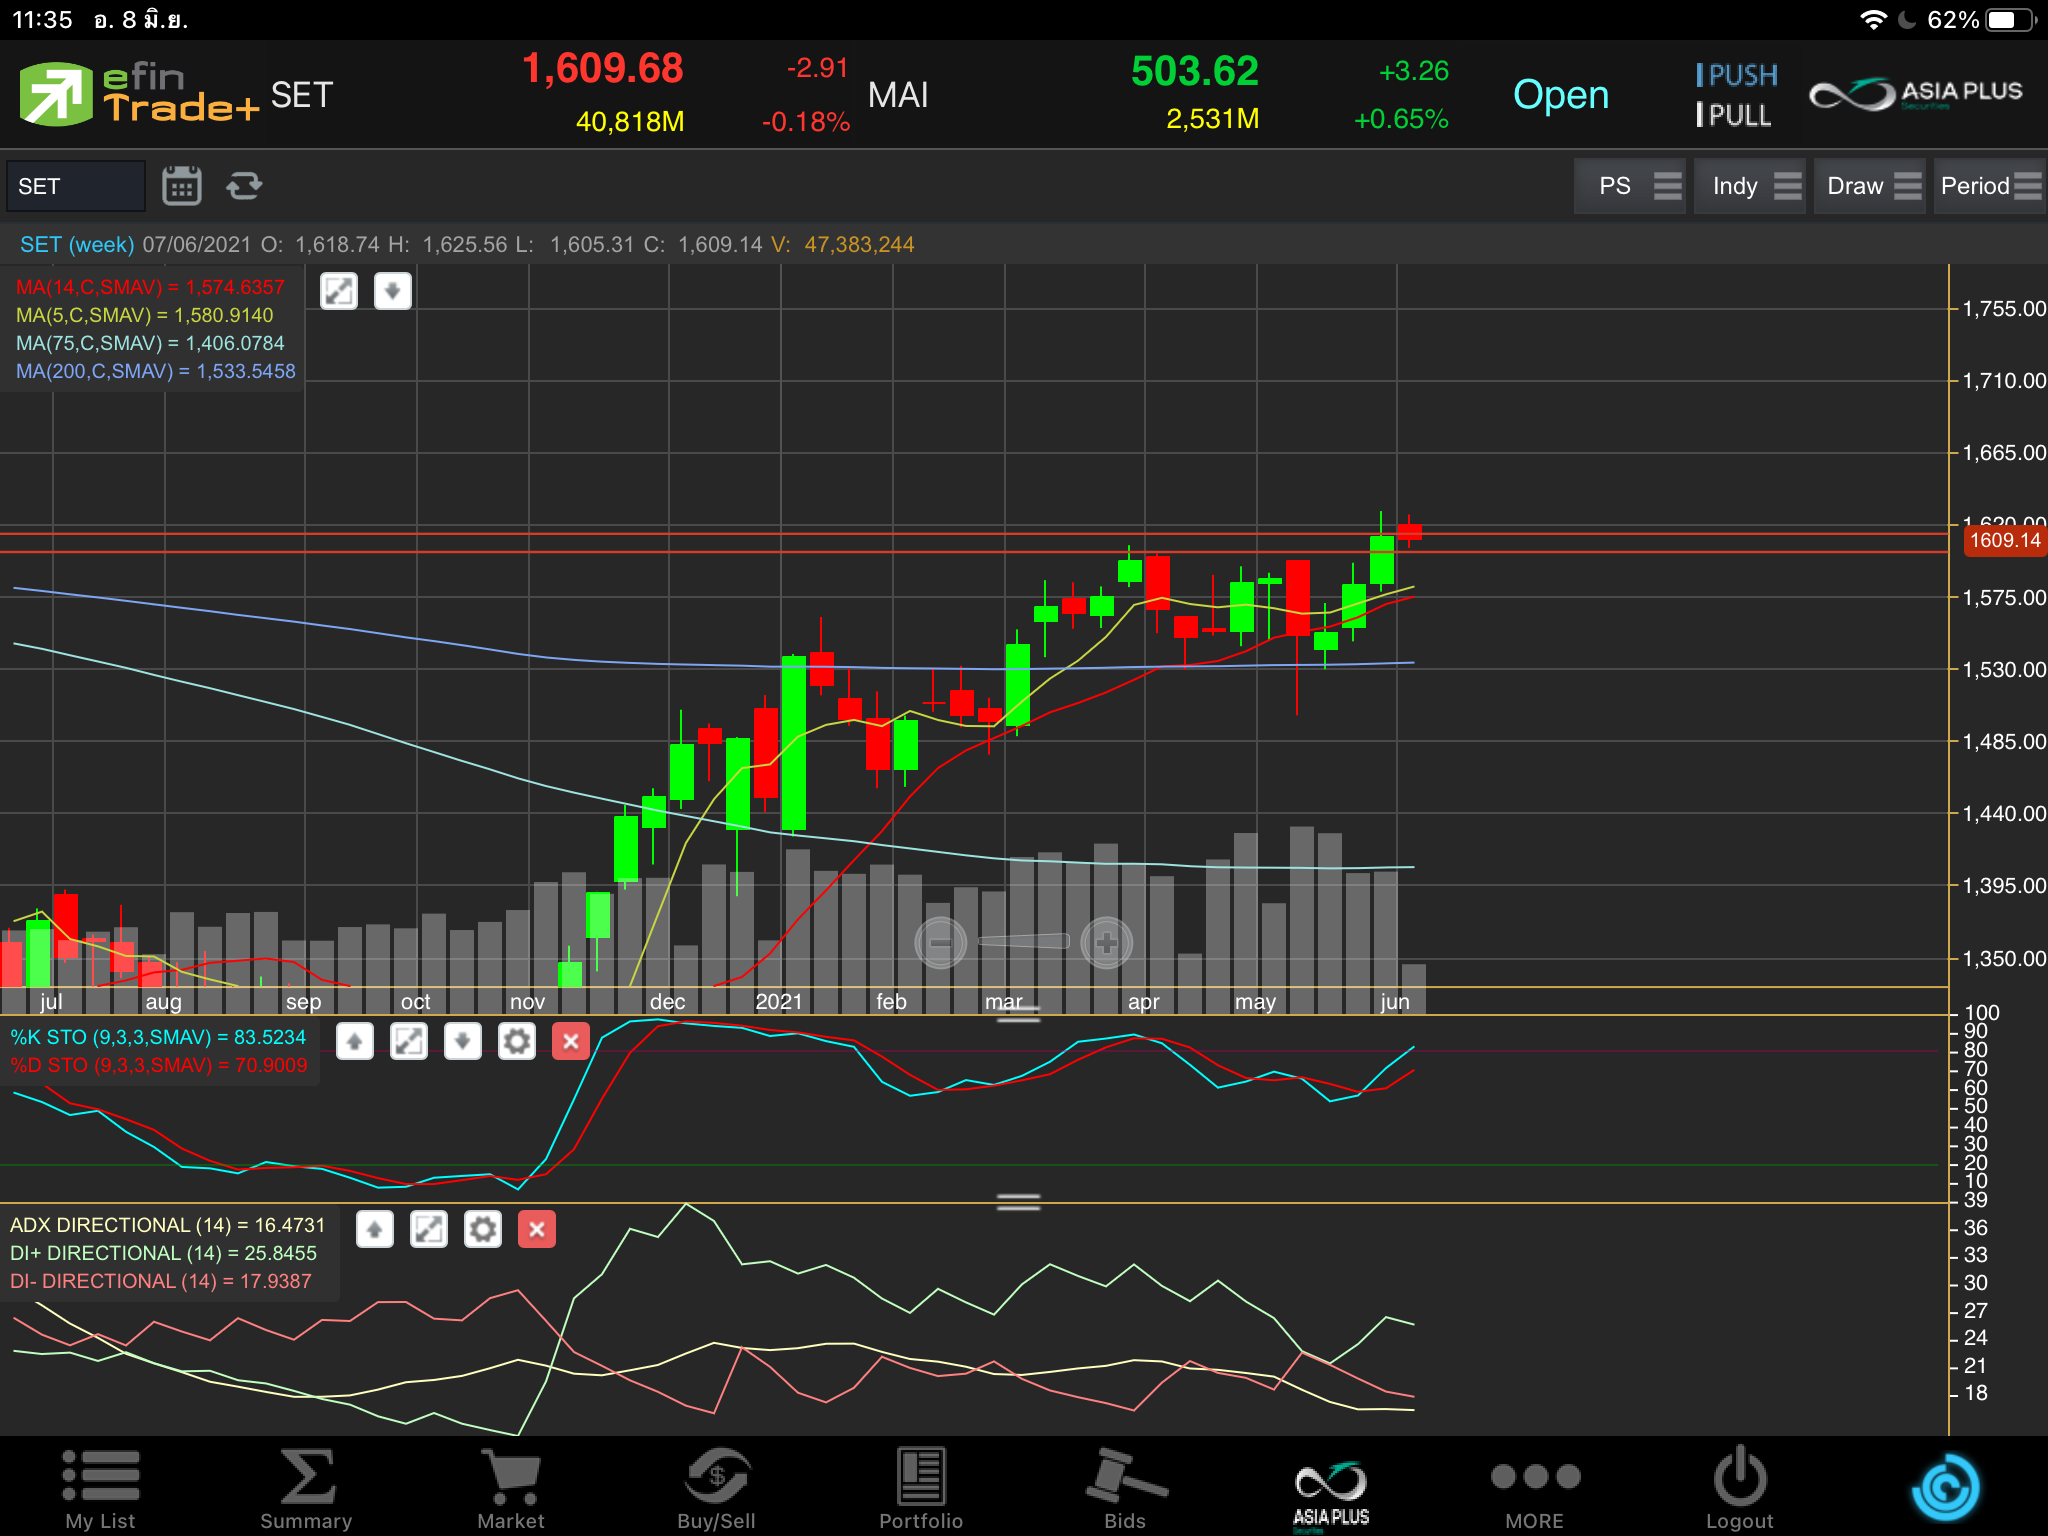Viewport: 2048px width, 1536px height.
Task: Click the SET symbol input field
Action: tap(76, 186)
